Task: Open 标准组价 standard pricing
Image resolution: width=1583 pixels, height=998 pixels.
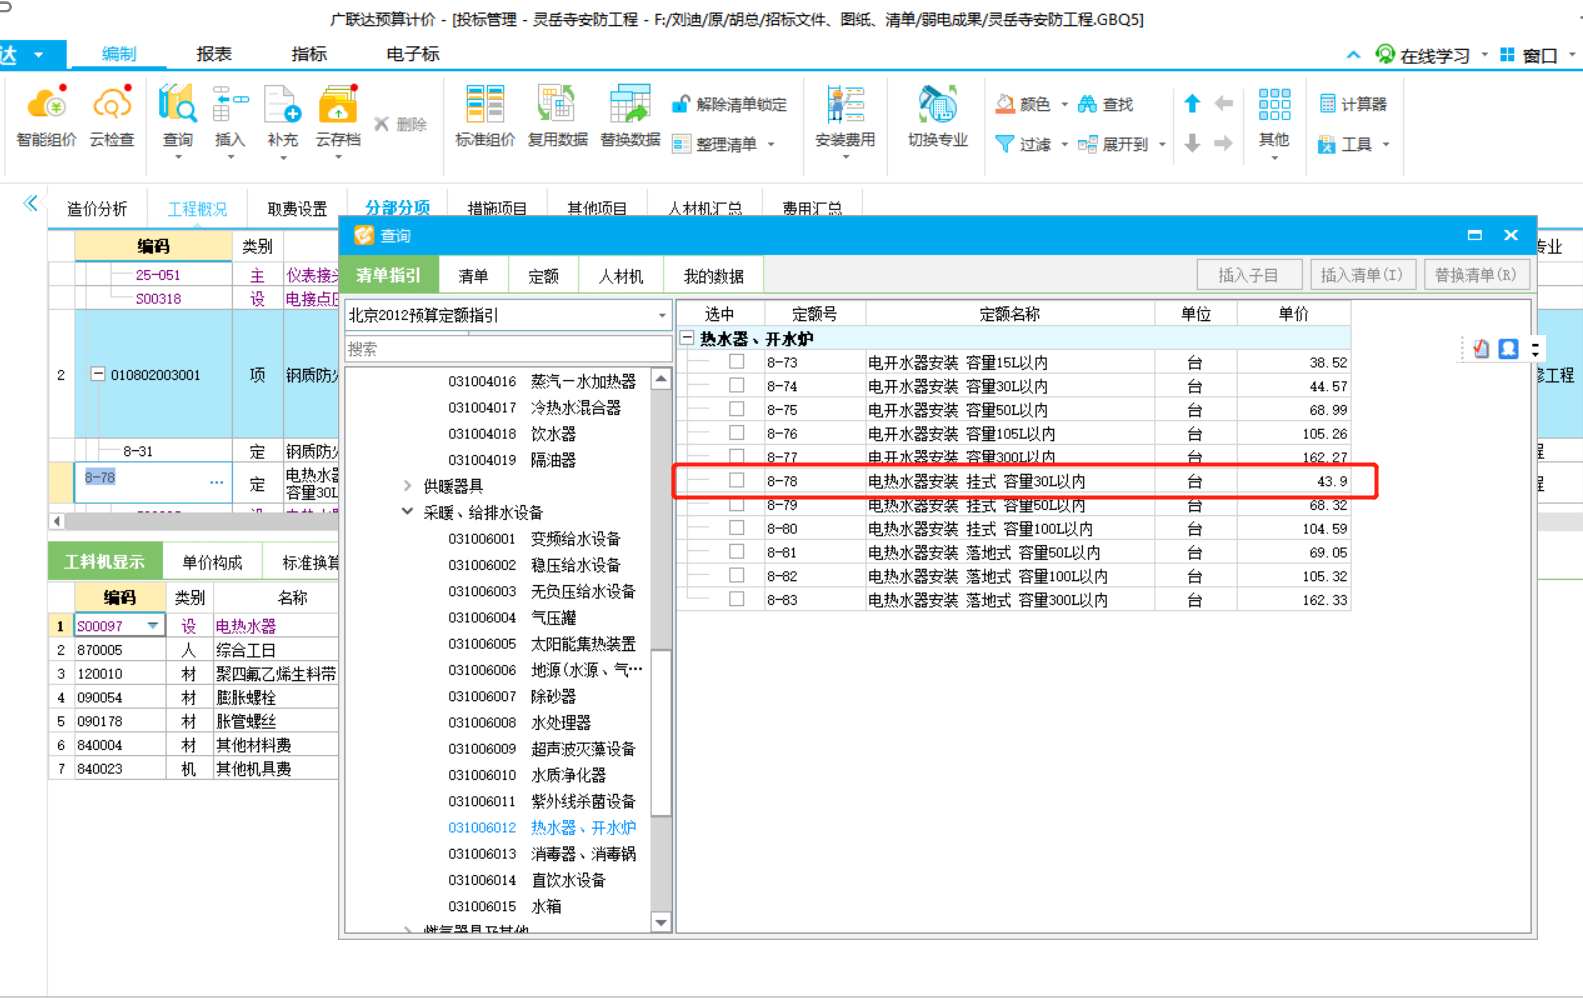Action: pyautogui.click(x=485, y=117)
